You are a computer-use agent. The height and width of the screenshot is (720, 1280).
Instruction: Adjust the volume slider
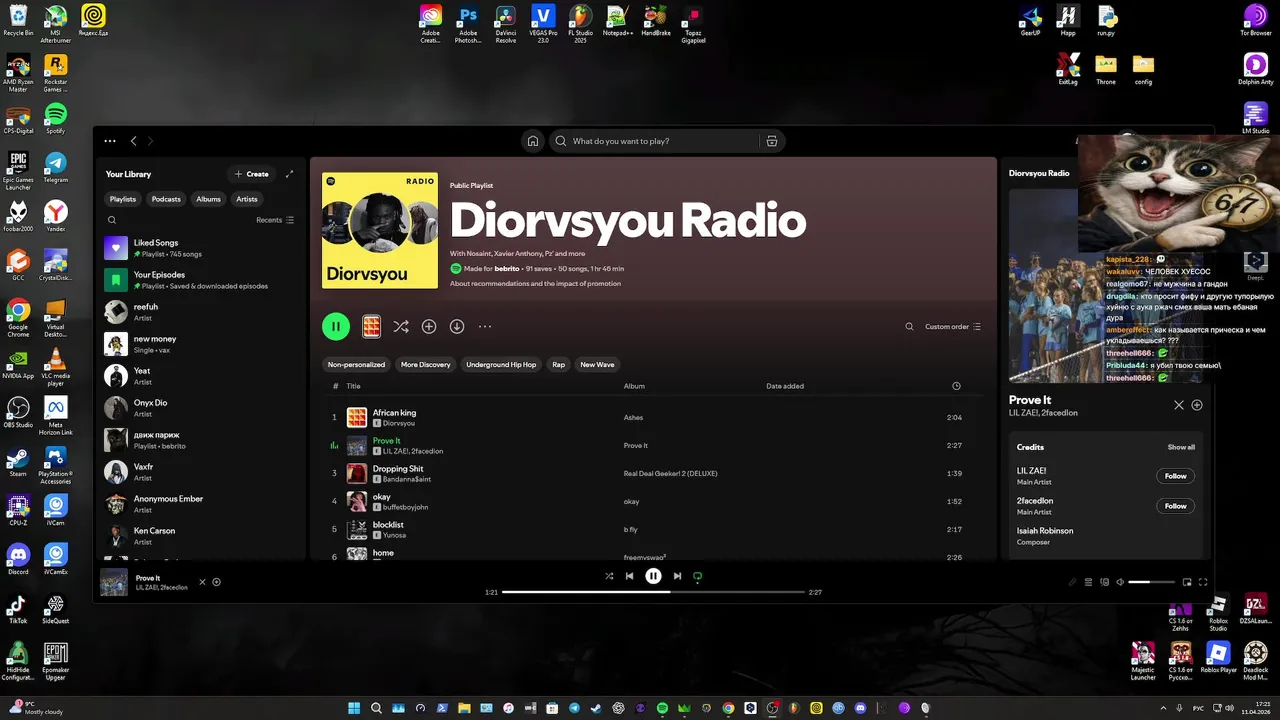click(x=1152, y=582)
